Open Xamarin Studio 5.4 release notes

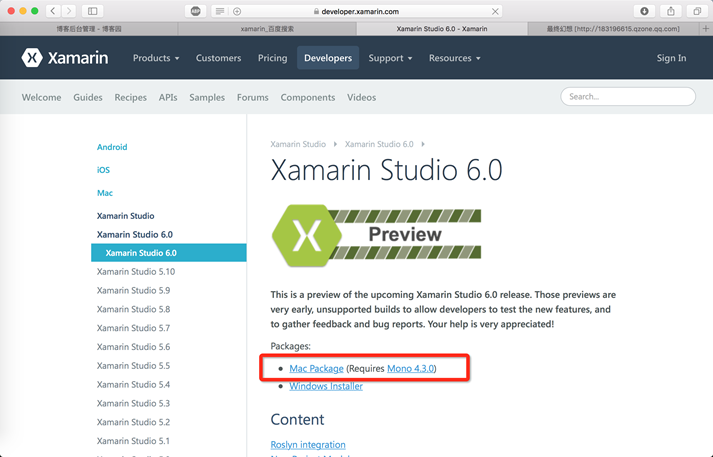pos(133,384)
